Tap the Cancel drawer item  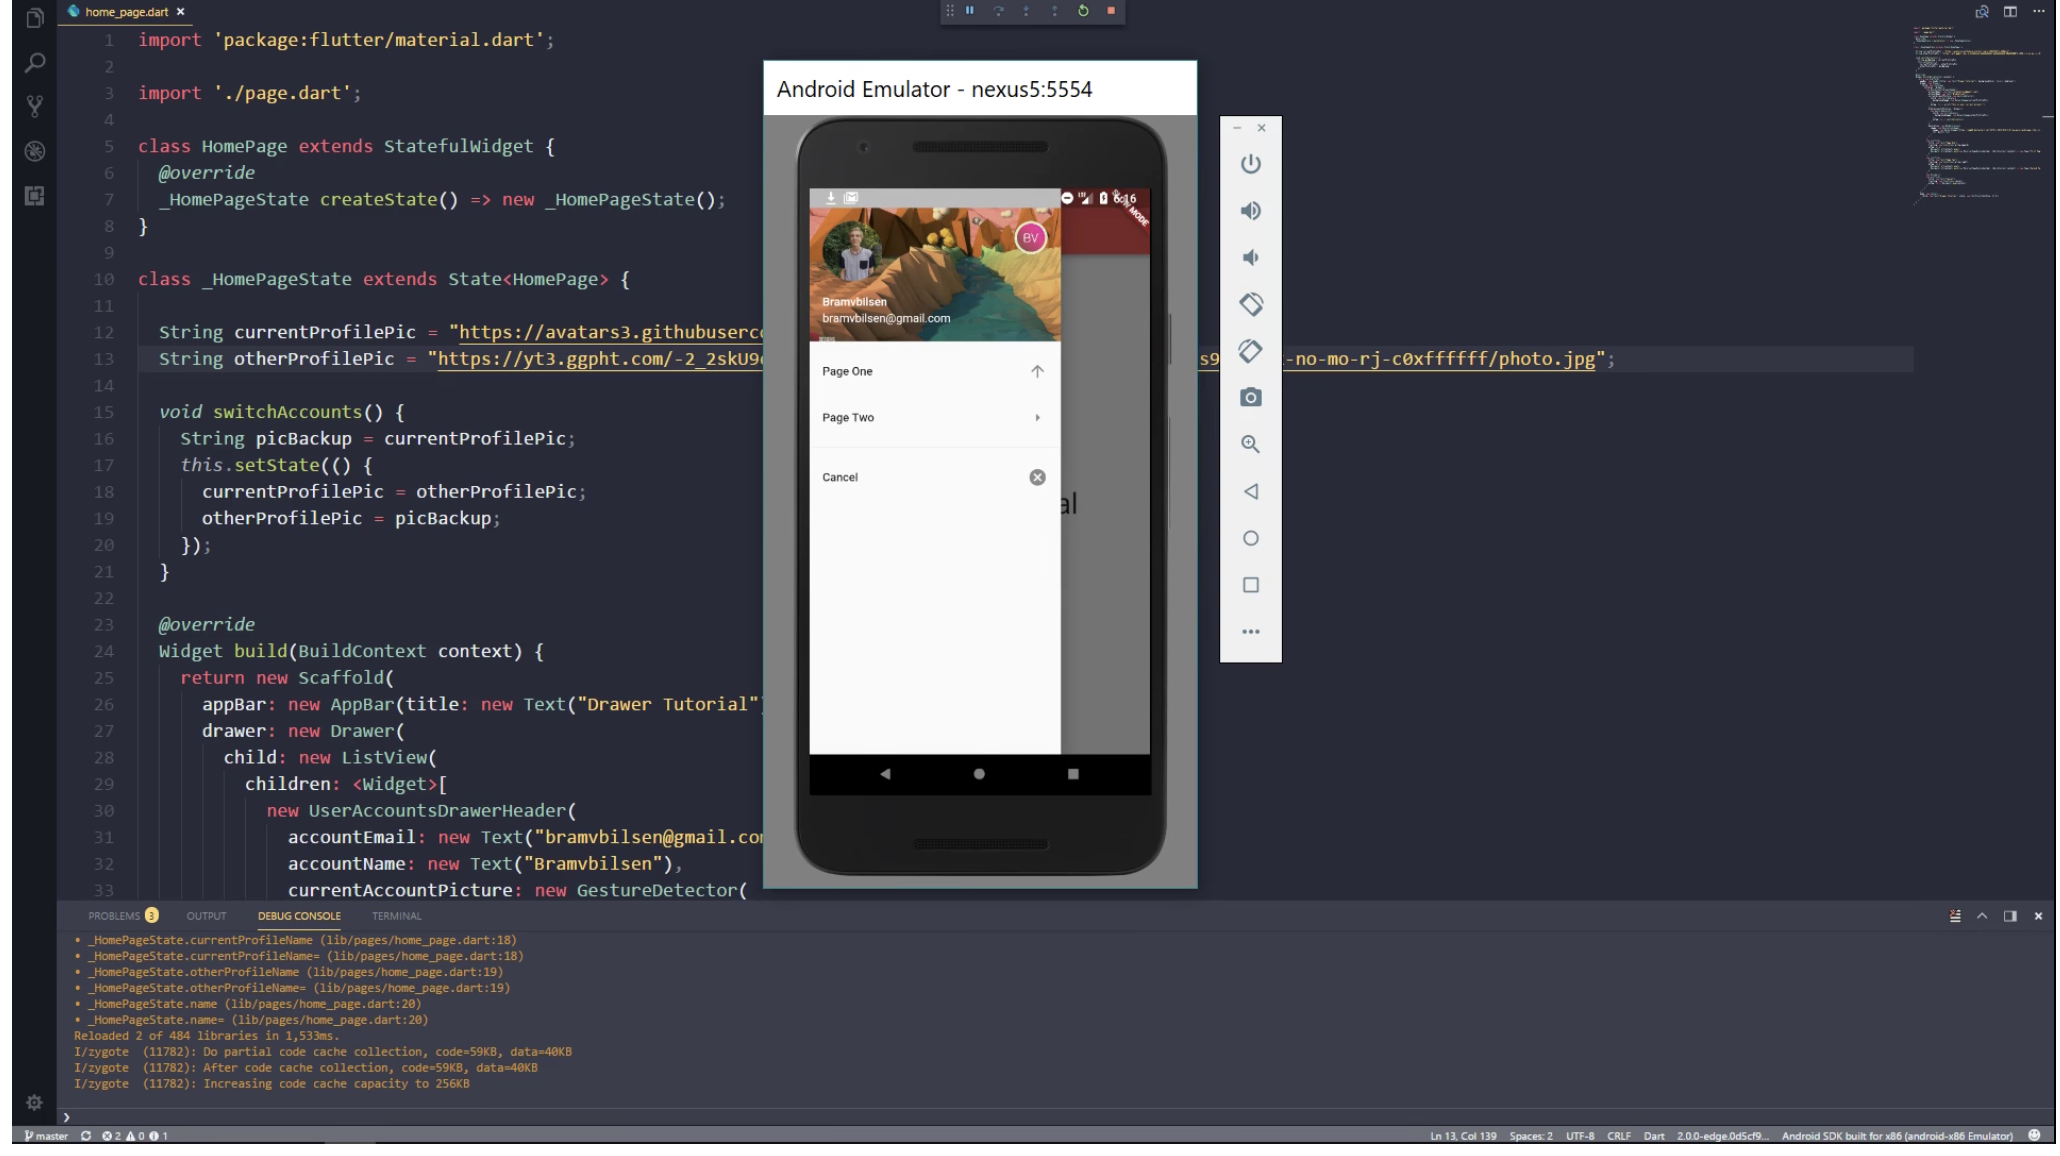pos(934,477)
